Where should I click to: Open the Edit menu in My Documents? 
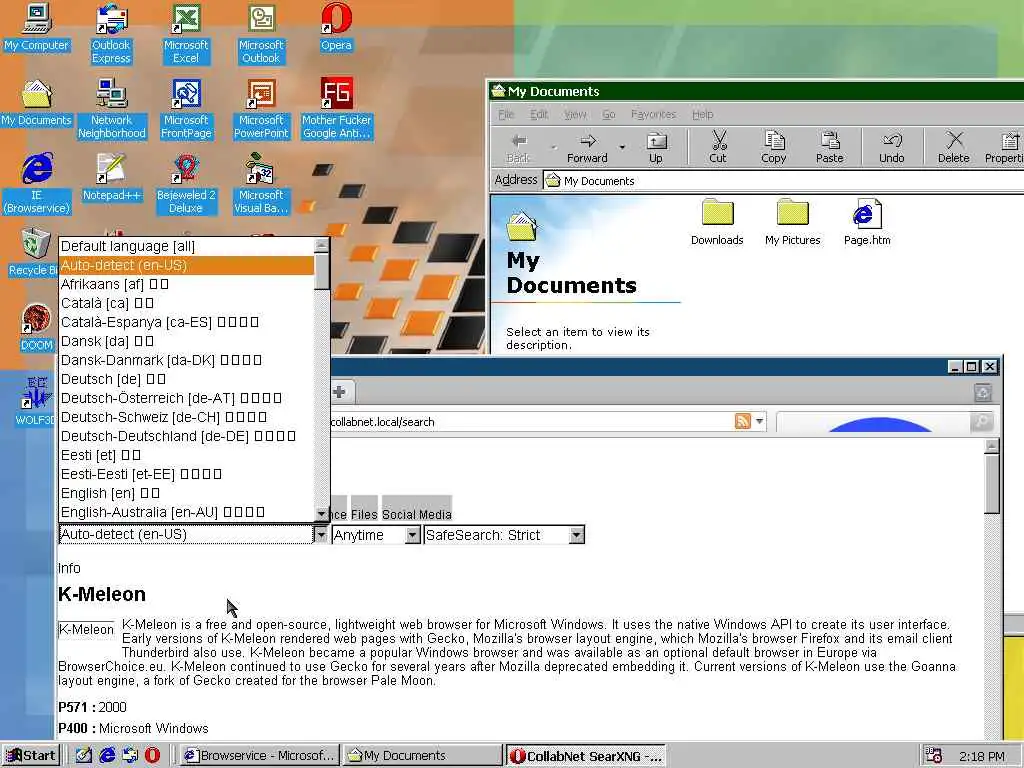pos(539,114)
